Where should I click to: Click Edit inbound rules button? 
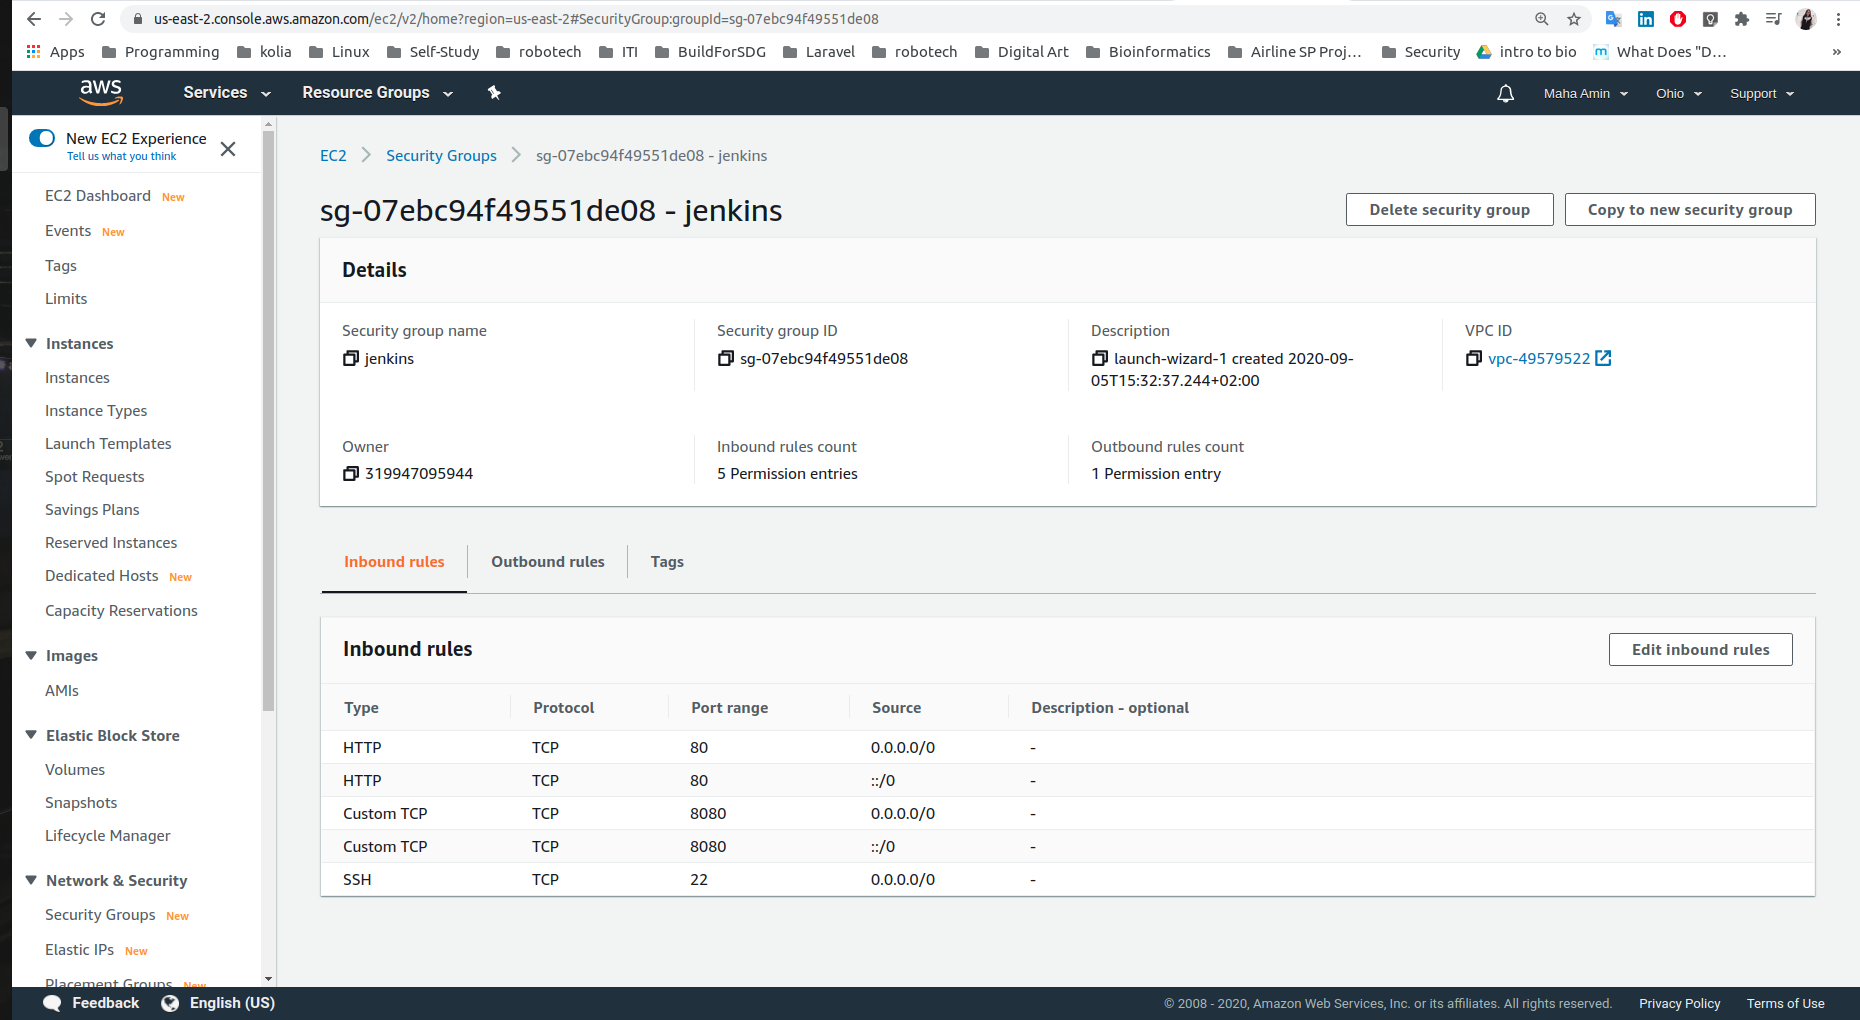tap(1700, 650)
